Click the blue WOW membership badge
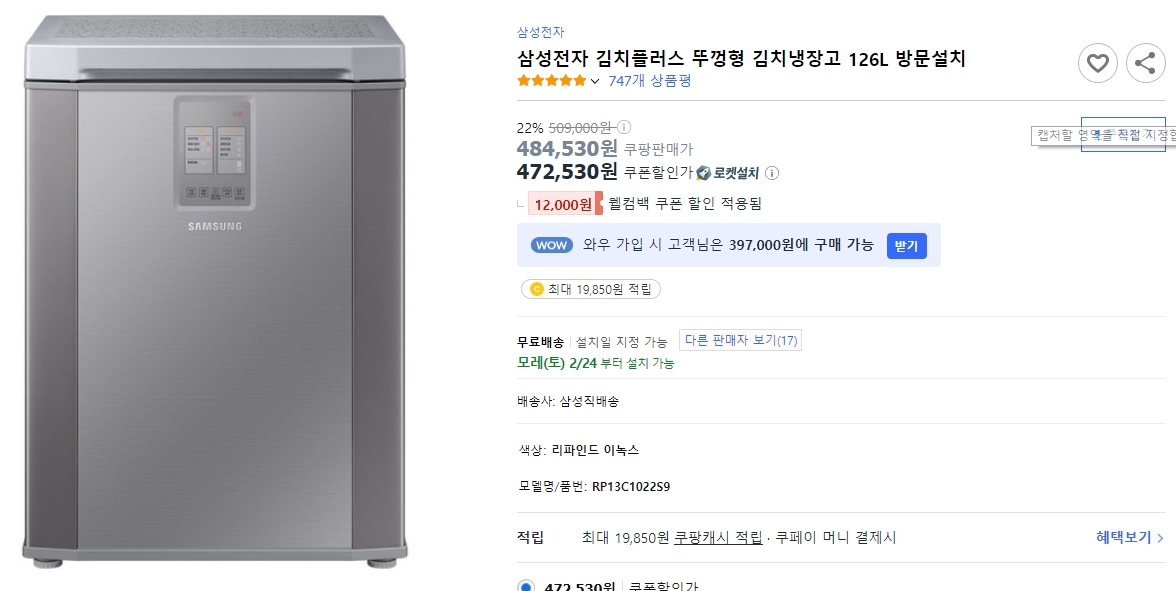The width and height of the screenshot is (1176, 591). tap(551, 245)
